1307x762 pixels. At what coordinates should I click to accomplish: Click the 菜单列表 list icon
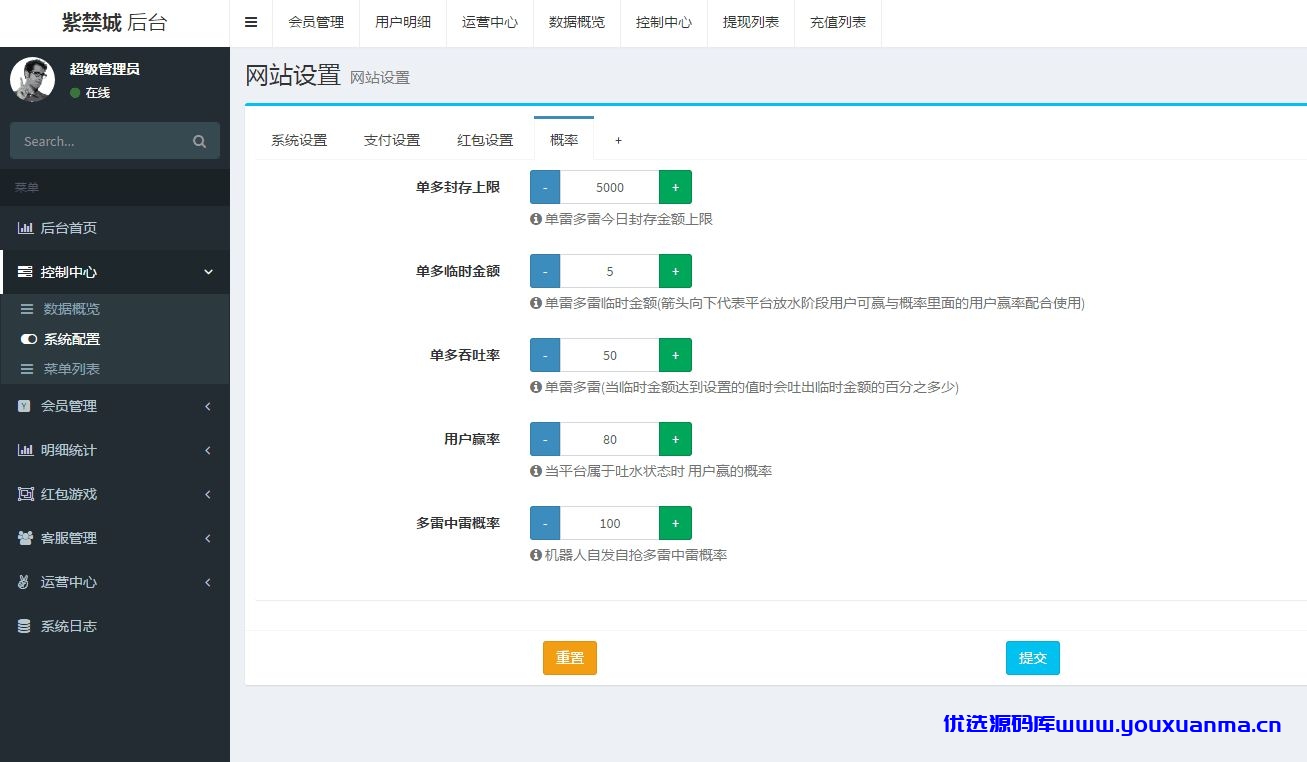[x=28, y=369]
